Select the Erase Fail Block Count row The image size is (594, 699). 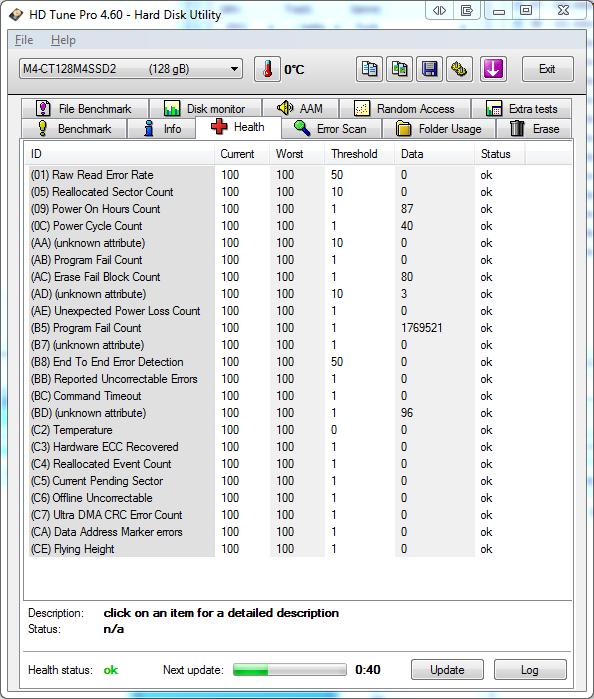click(277, 276)
